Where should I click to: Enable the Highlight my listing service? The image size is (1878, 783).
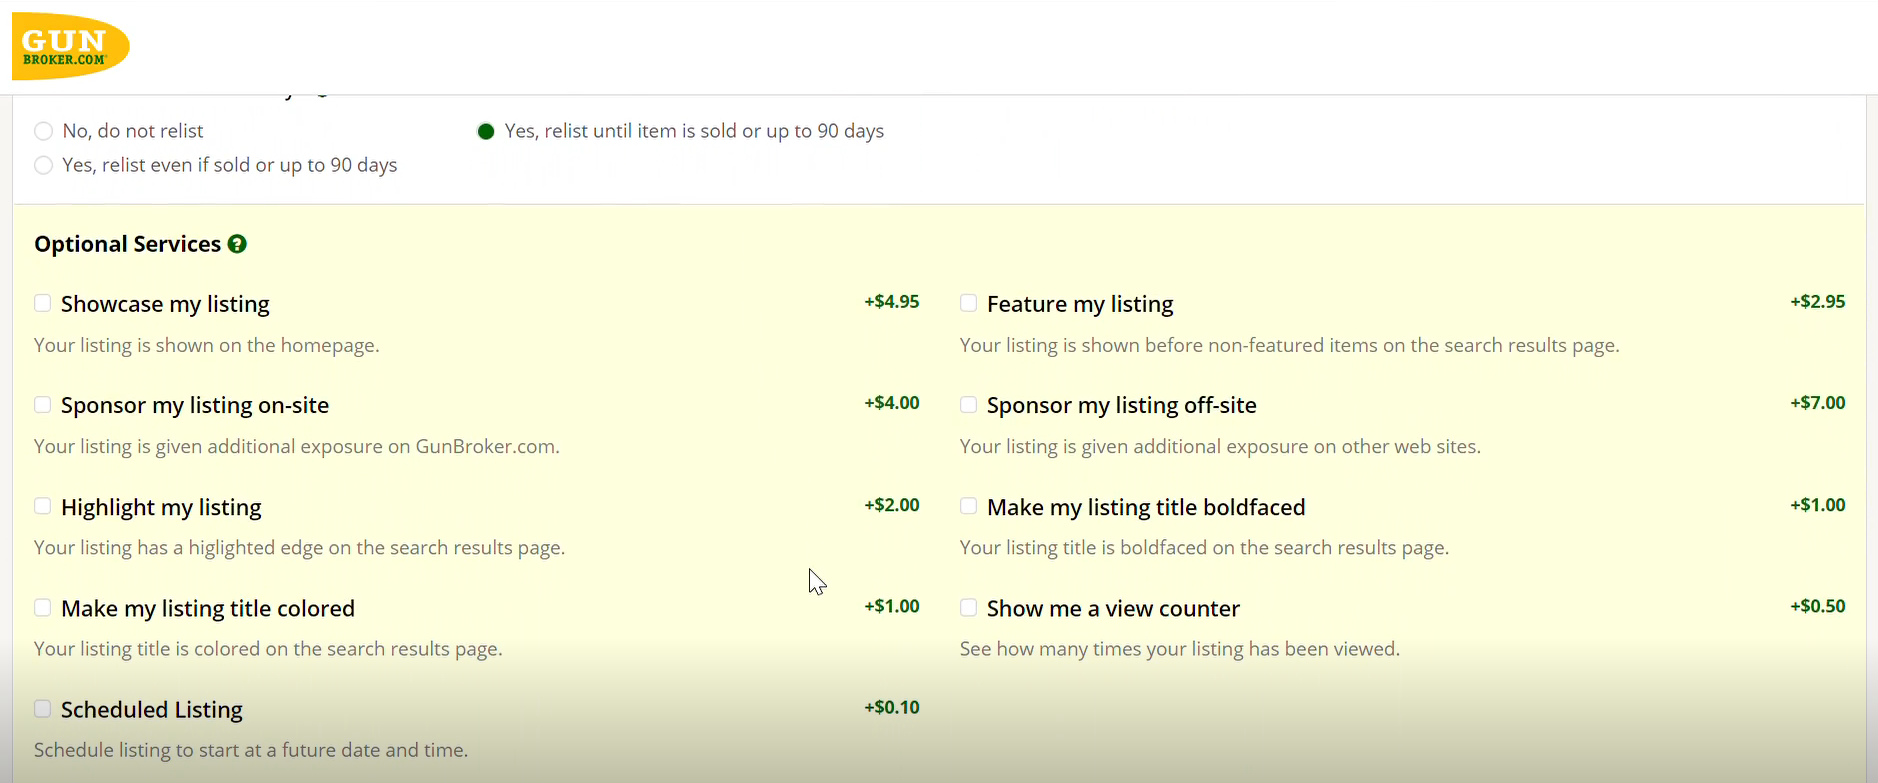point(42,506)
